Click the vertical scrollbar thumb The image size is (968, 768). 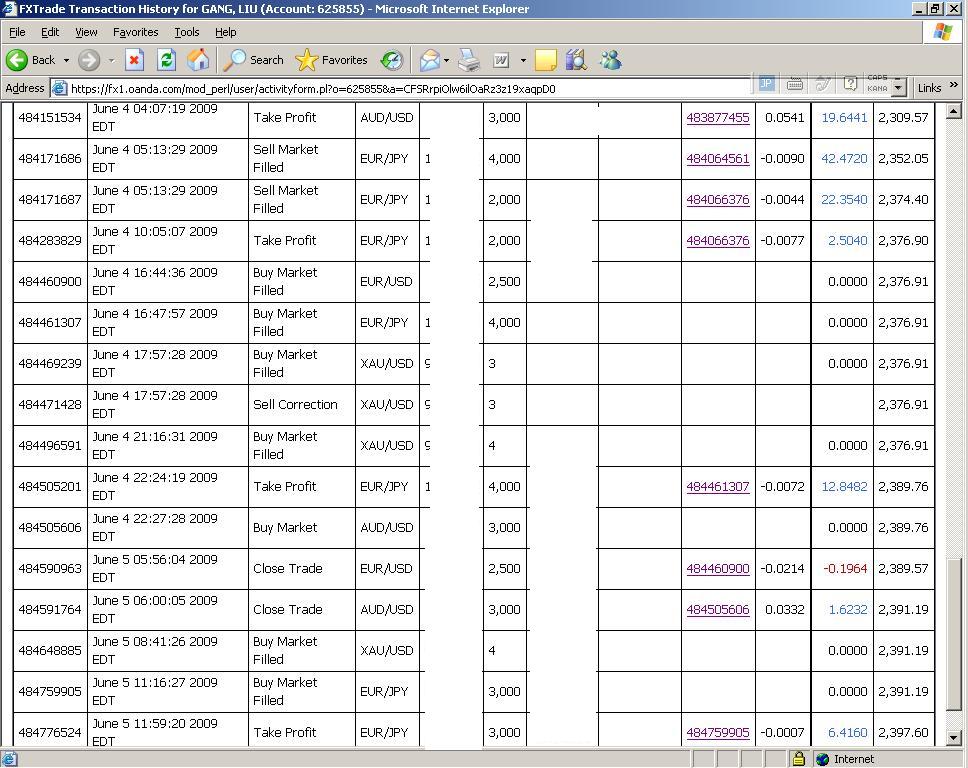coord(954,634)
